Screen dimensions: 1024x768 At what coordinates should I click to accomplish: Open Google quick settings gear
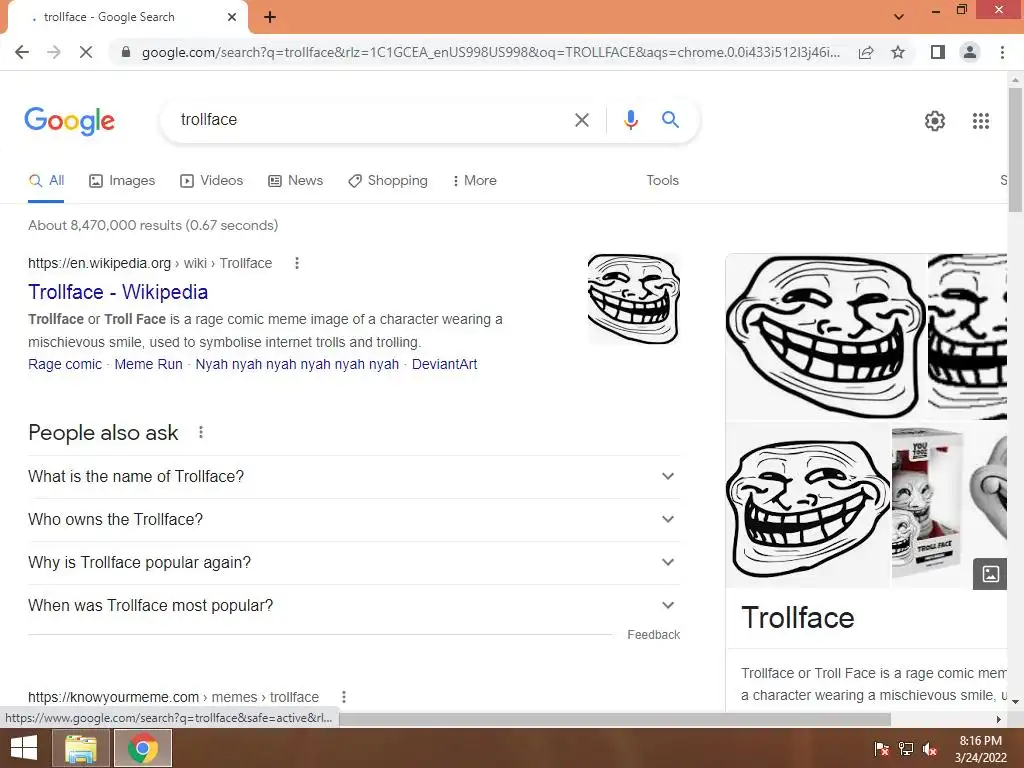935,121
